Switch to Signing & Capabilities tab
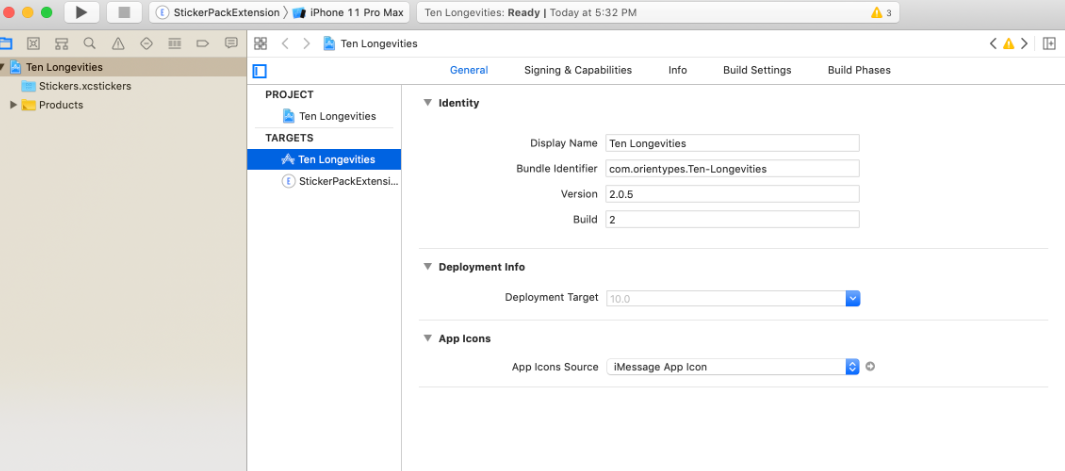 click(578, 70)
